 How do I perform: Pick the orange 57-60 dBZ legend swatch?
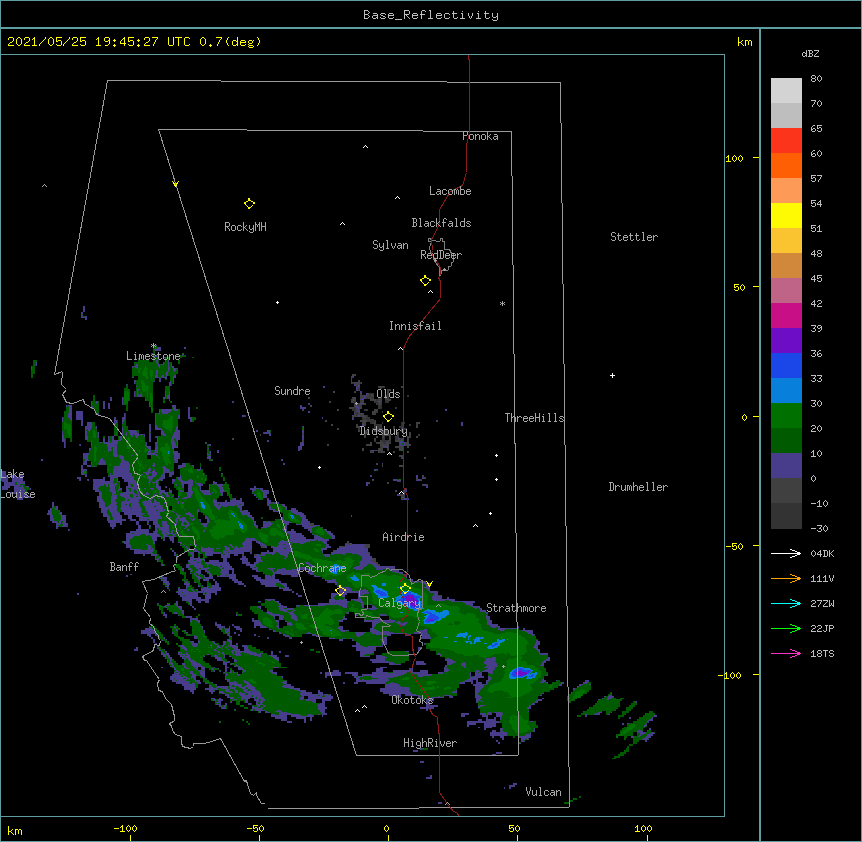click(x=786, y=165)
